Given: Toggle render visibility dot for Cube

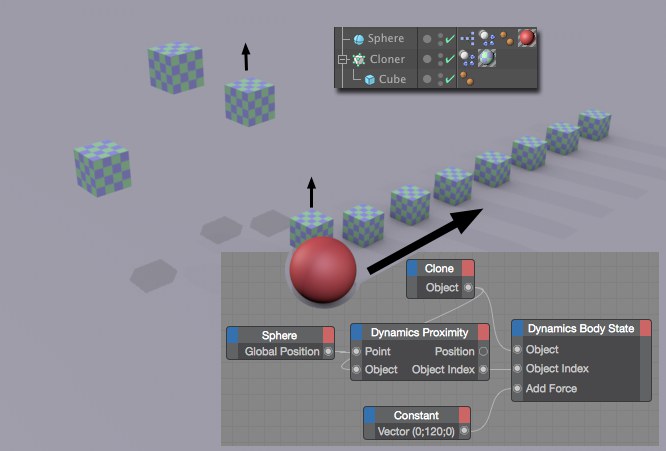Looking at the screenshot, I should [x=440, y=83].
